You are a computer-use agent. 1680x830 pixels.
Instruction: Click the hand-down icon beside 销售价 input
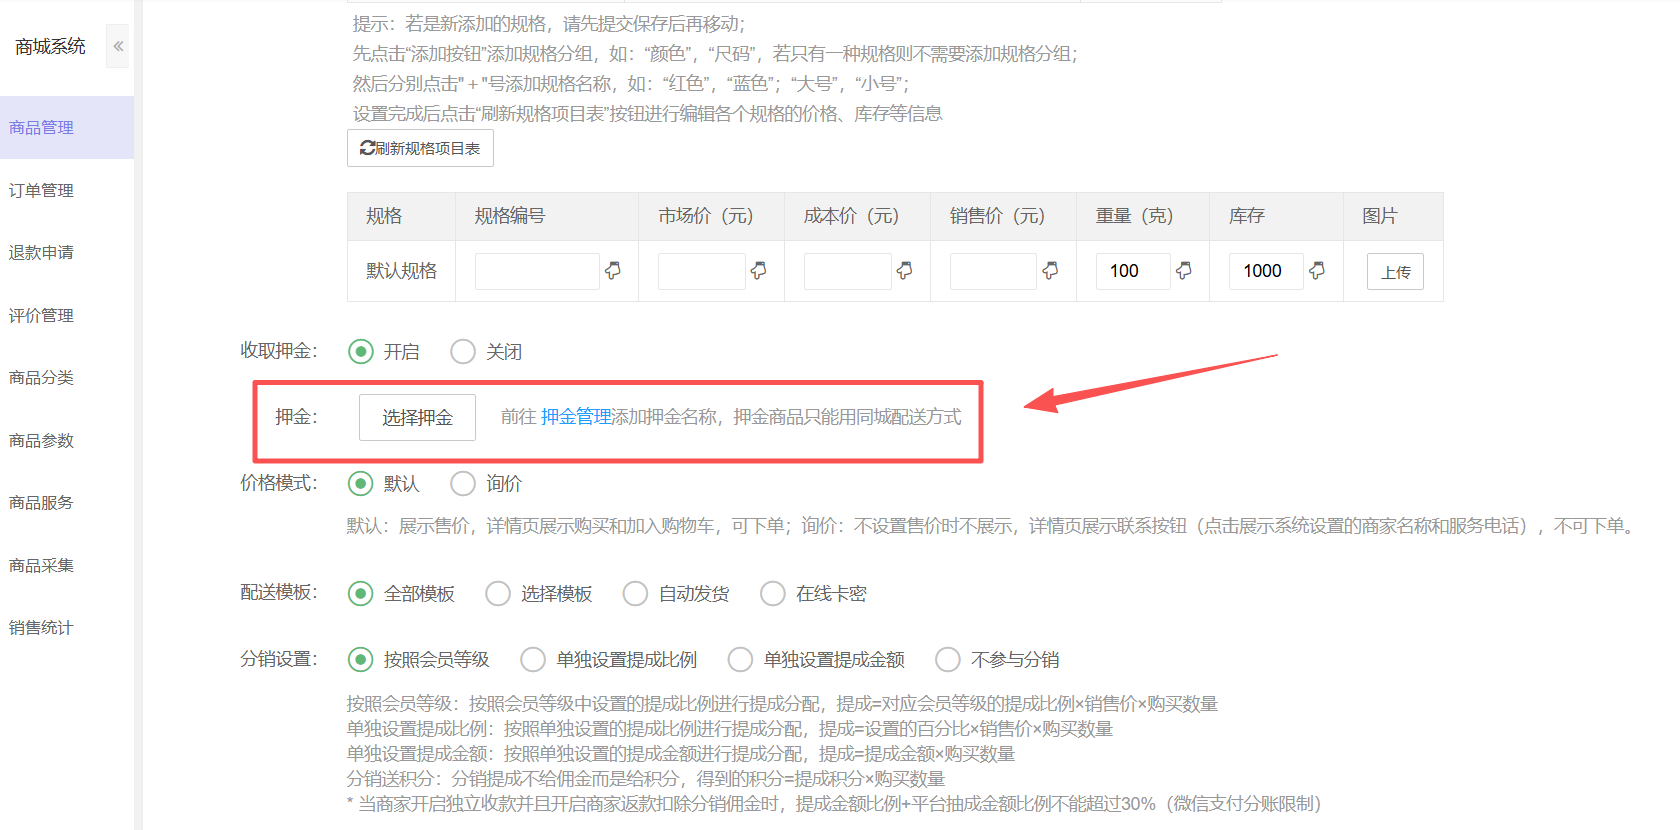(x=1050, y=270)
